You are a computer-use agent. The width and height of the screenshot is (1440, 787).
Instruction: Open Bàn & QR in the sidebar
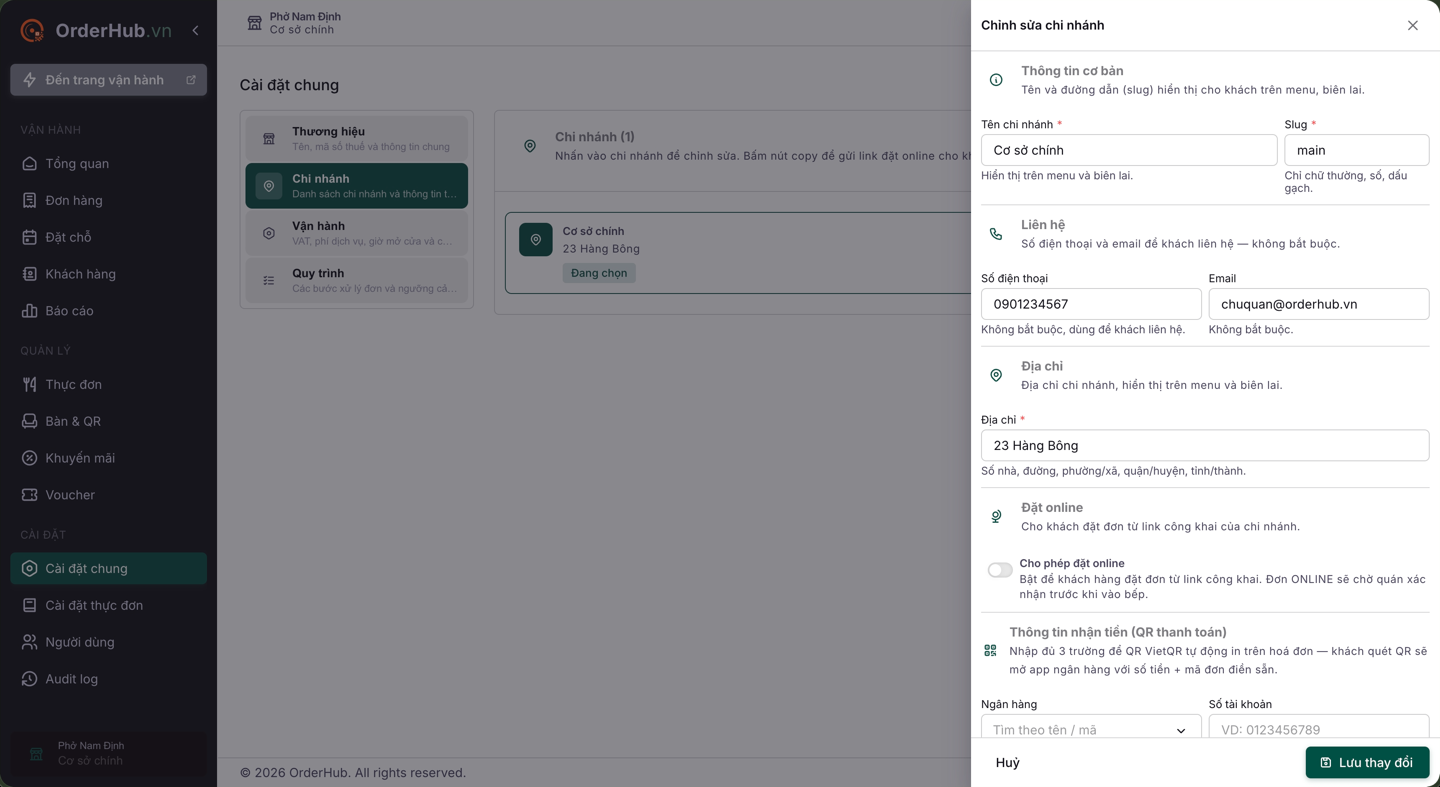tap(108, 422)
